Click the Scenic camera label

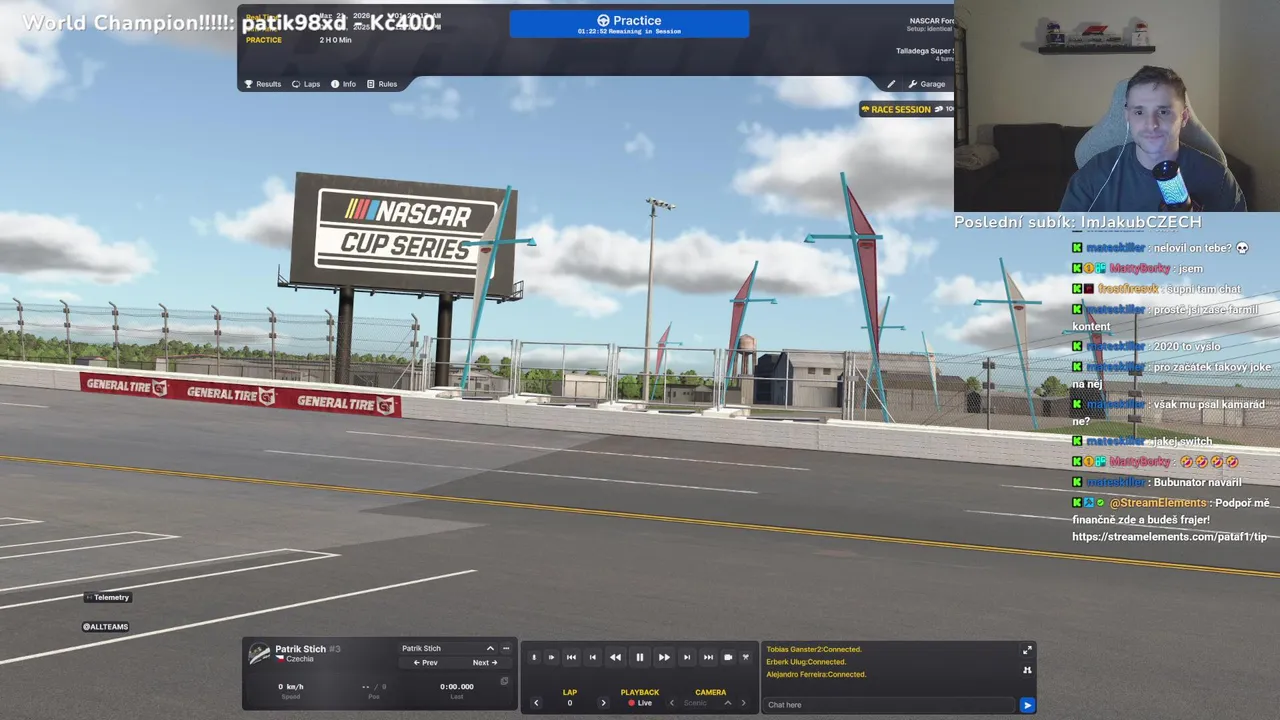click(695, 703)
